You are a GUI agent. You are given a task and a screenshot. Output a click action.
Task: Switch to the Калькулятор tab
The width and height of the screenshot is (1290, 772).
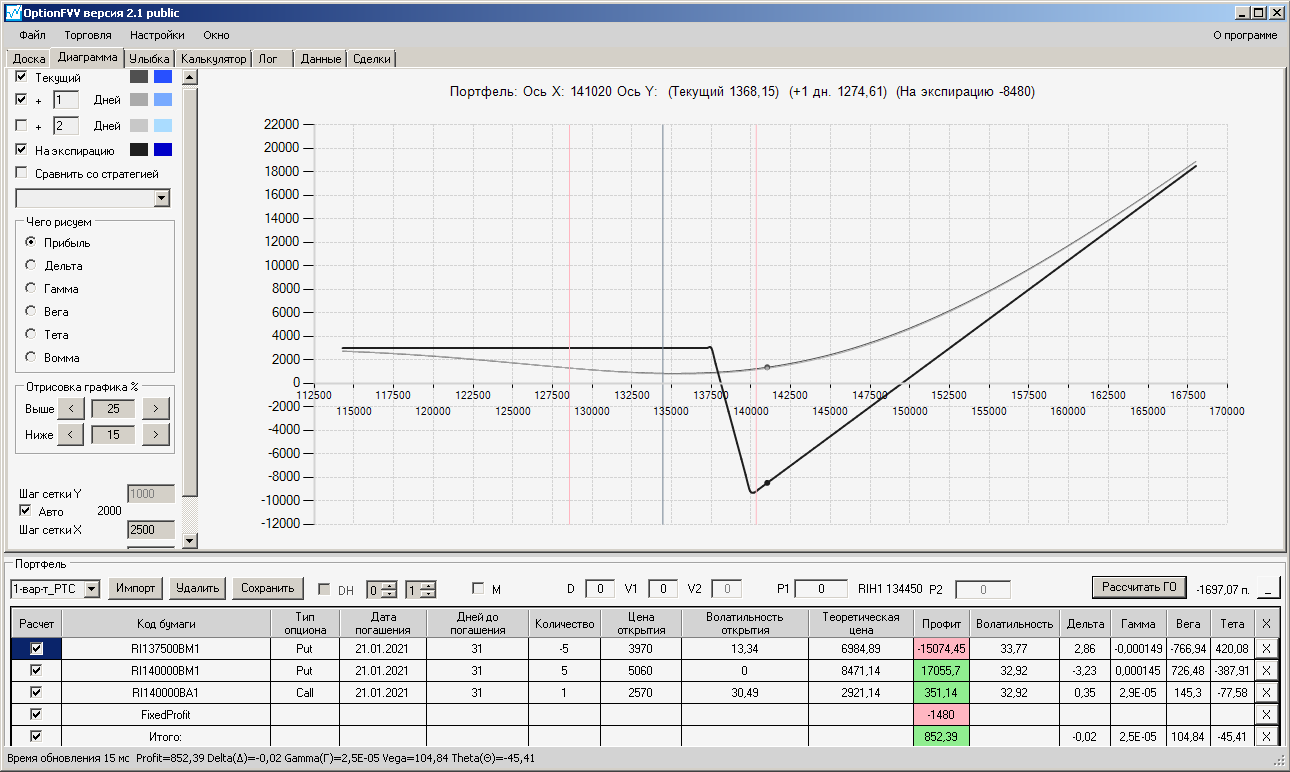tap(214, 59)
